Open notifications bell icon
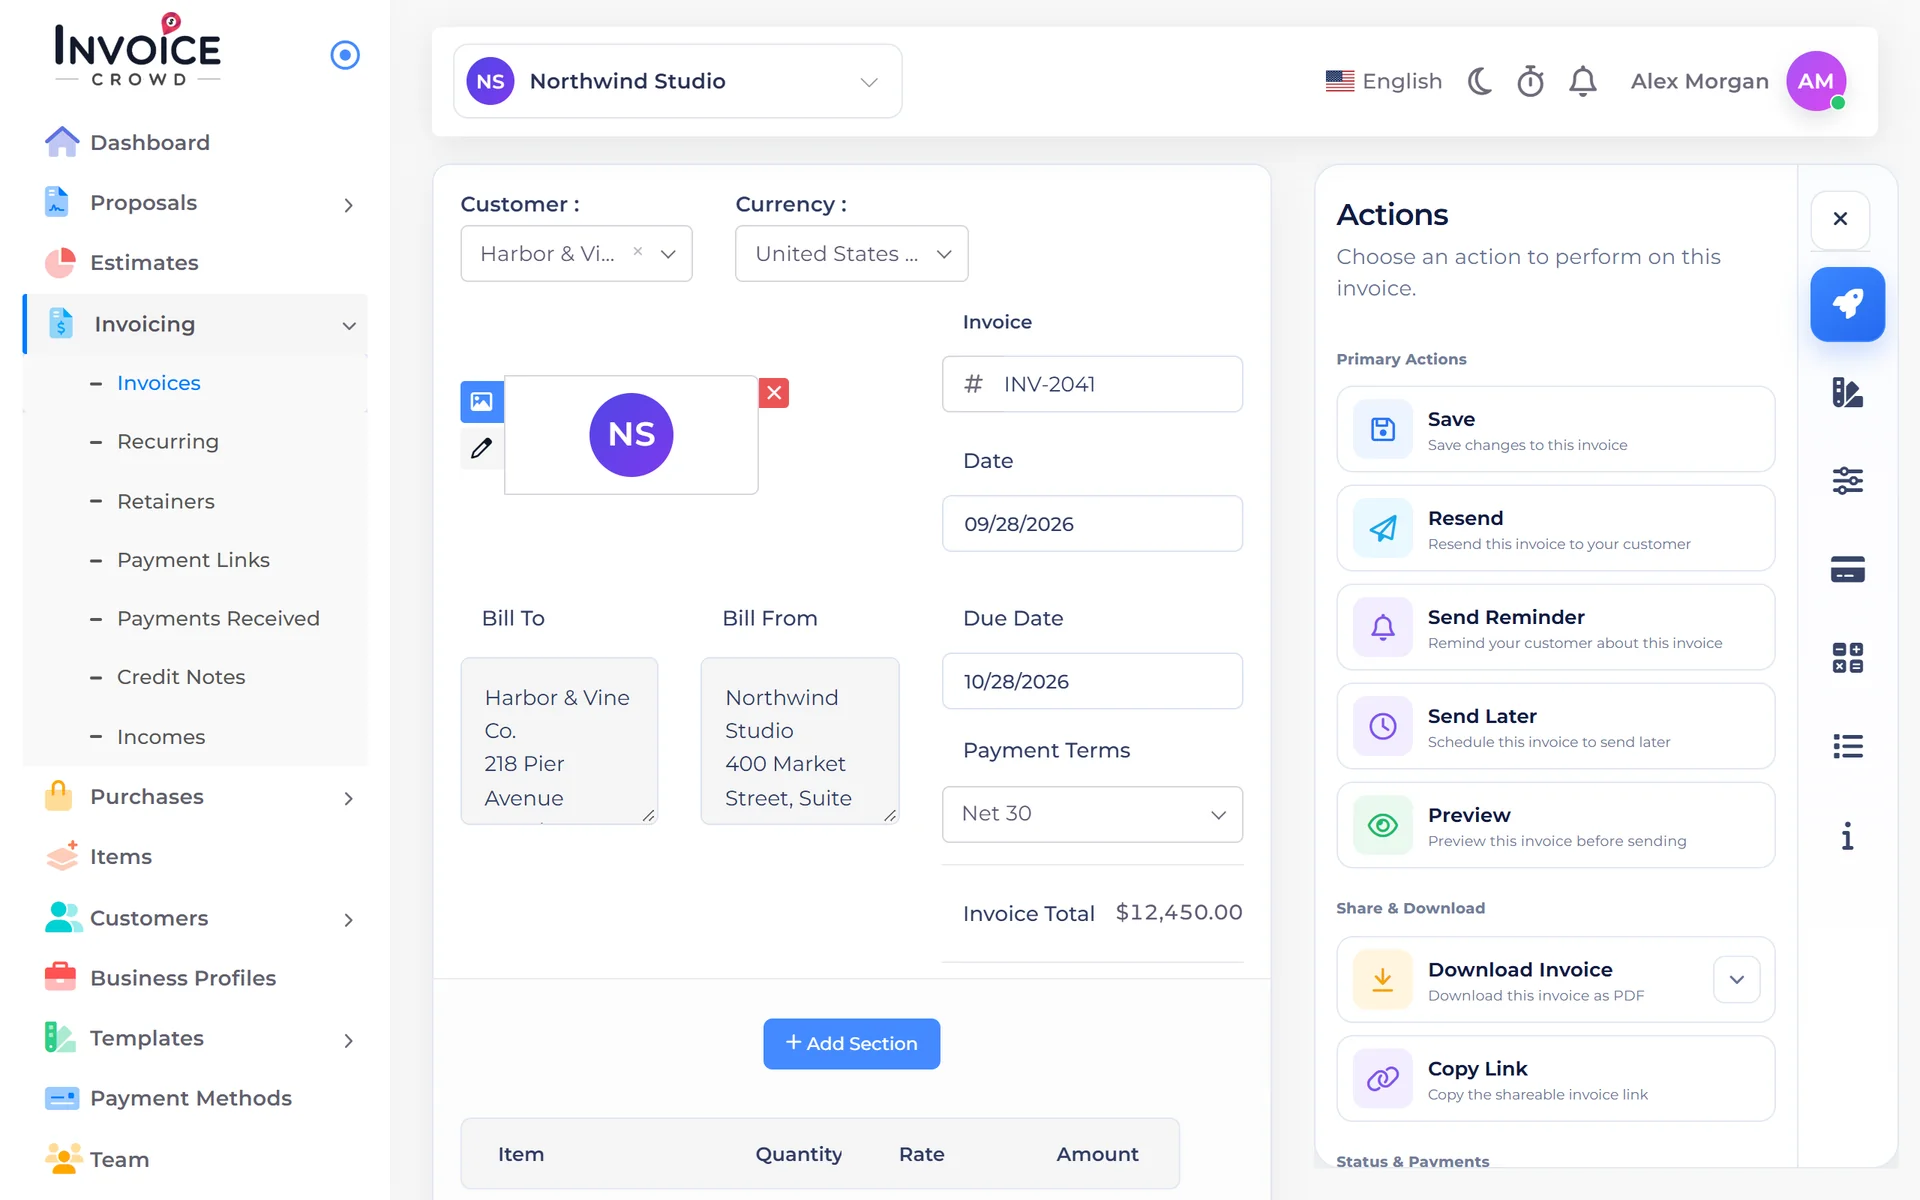The height and width of the screenshot is (1200, 1920). 1583,81
